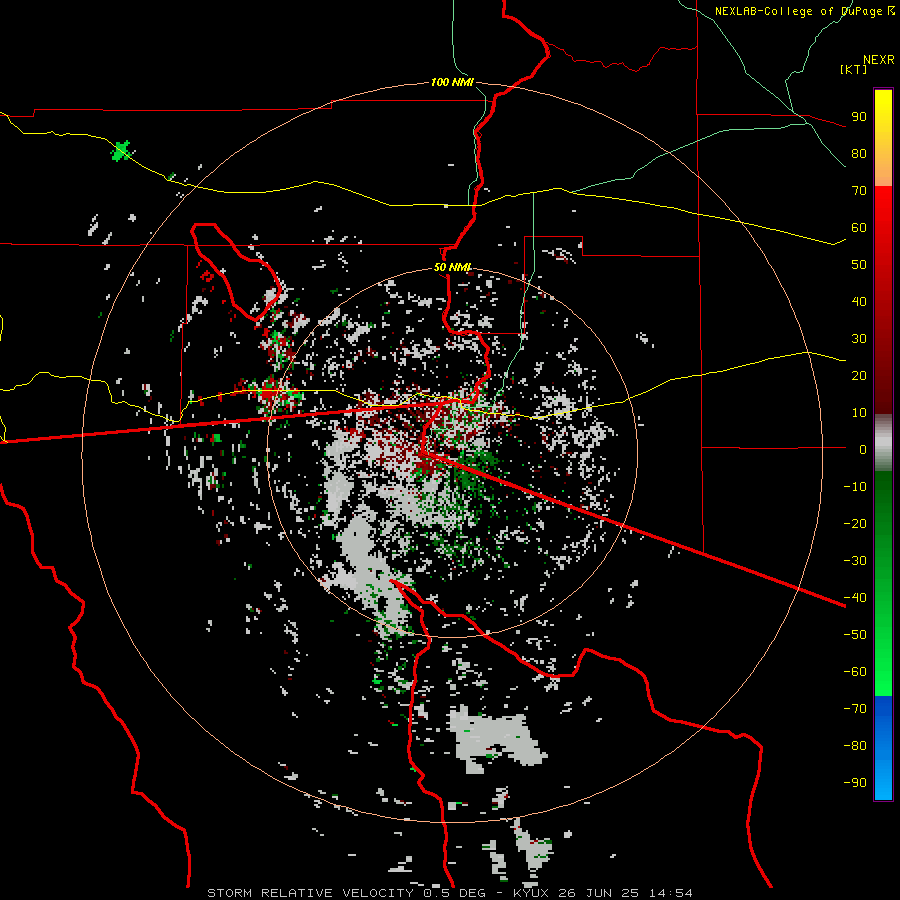Image resolution: width=900 pixels, height=900 pixels.
Task: Click the -20 value on velocity scale
Action: [x=855, y=523]
